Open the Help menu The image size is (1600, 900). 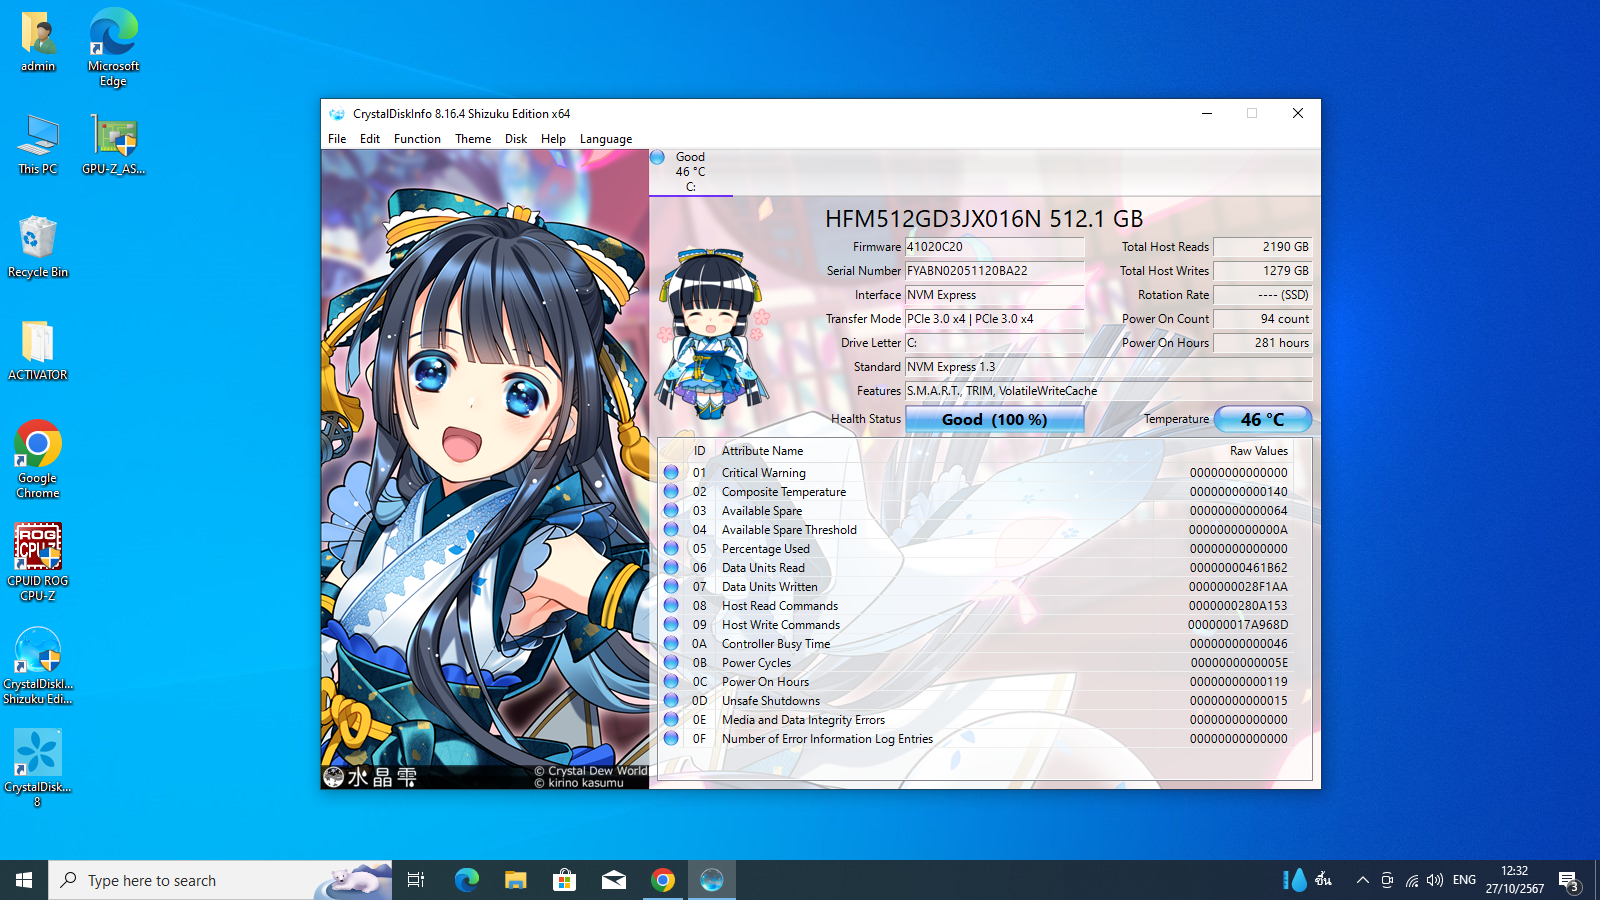point(553,139)
